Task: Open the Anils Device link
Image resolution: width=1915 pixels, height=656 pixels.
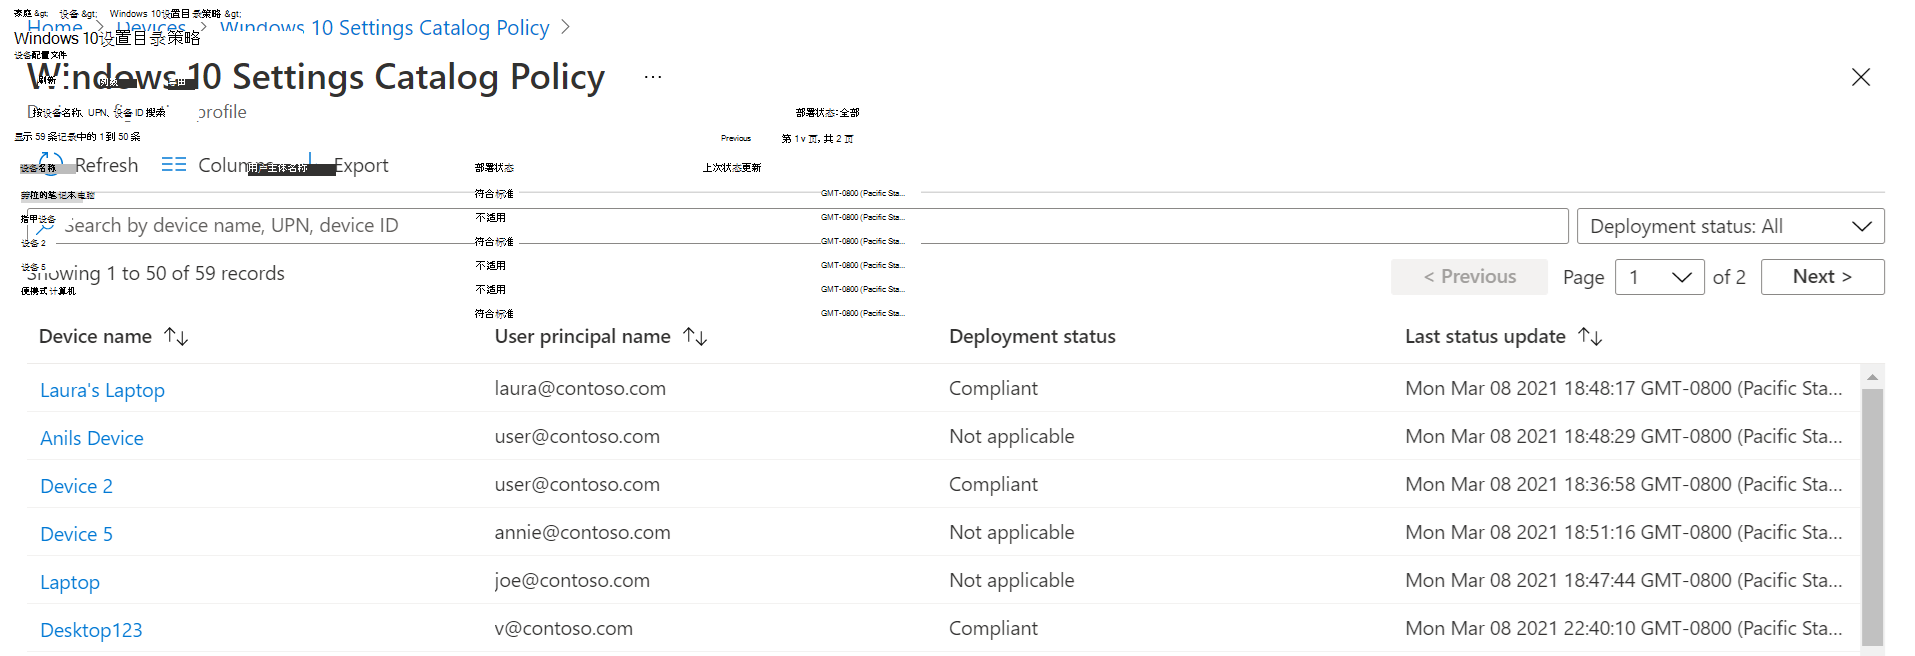Action: pos(92,438)
